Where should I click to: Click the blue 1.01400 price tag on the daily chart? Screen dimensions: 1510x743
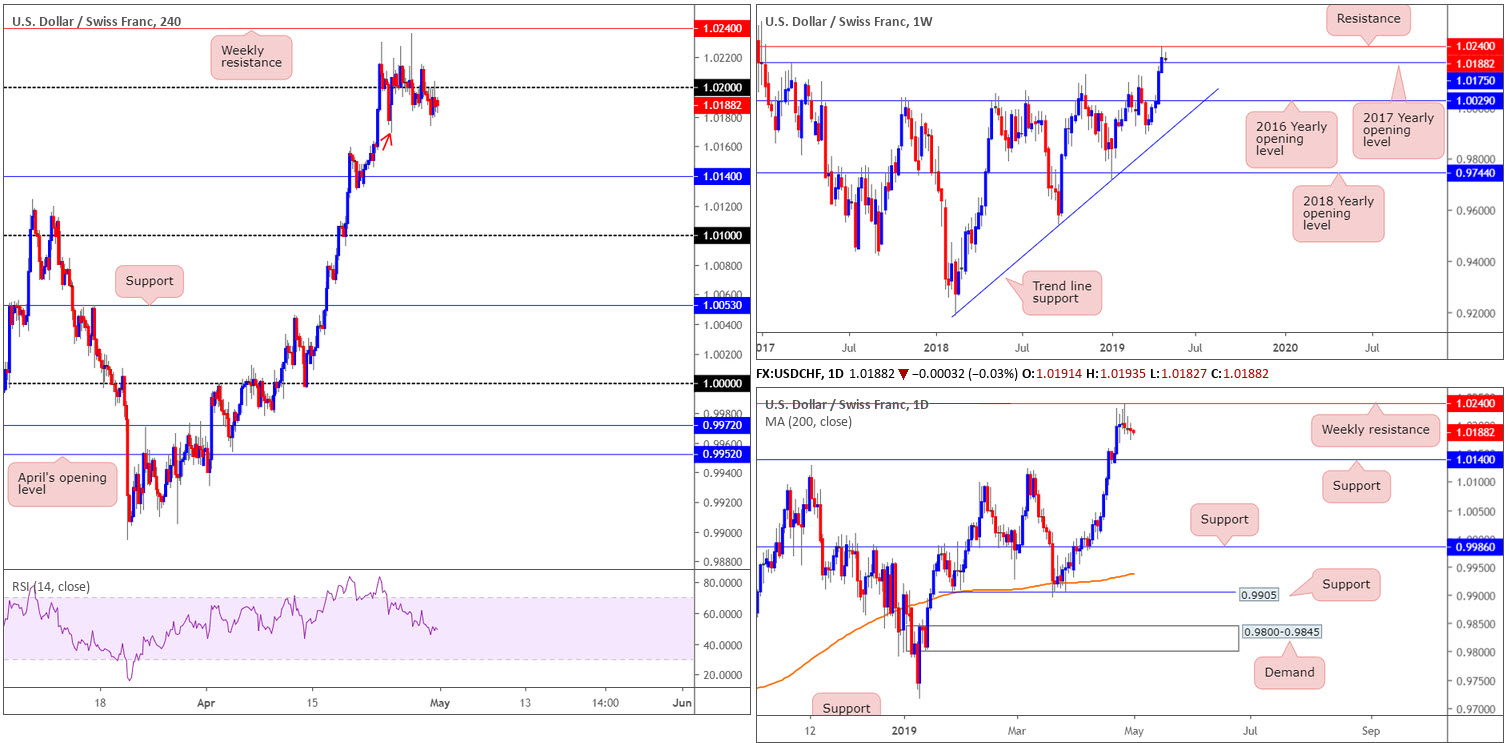pos(1477,460)
